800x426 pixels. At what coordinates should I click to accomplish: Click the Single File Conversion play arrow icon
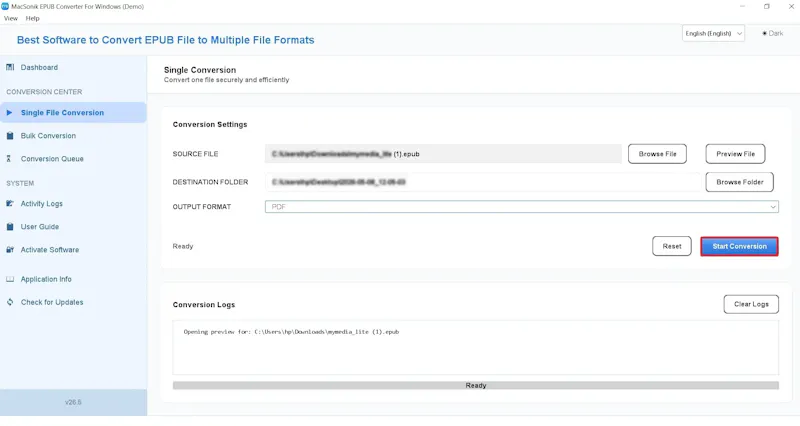point(9,113)
